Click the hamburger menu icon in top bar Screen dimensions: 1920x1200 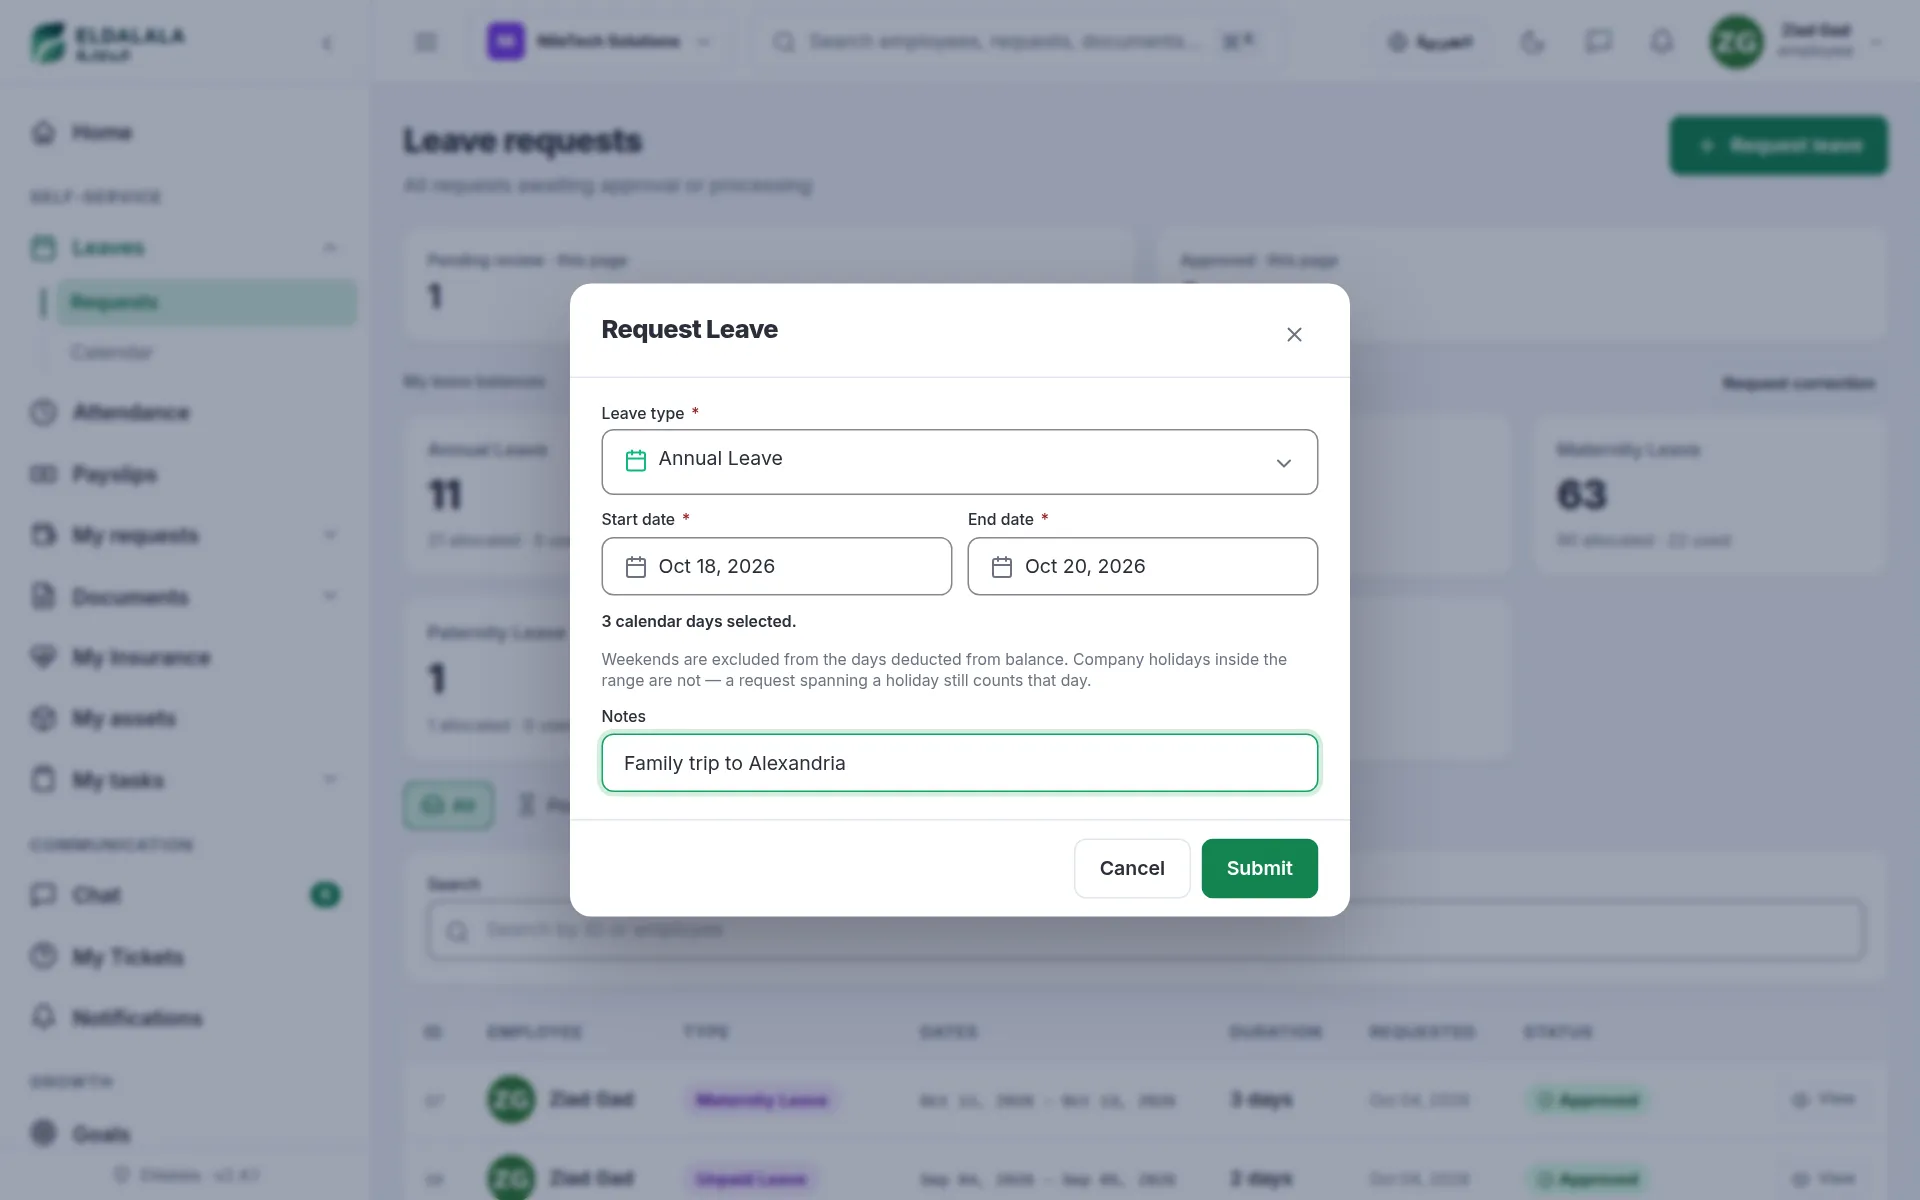[x=426, y=42]
